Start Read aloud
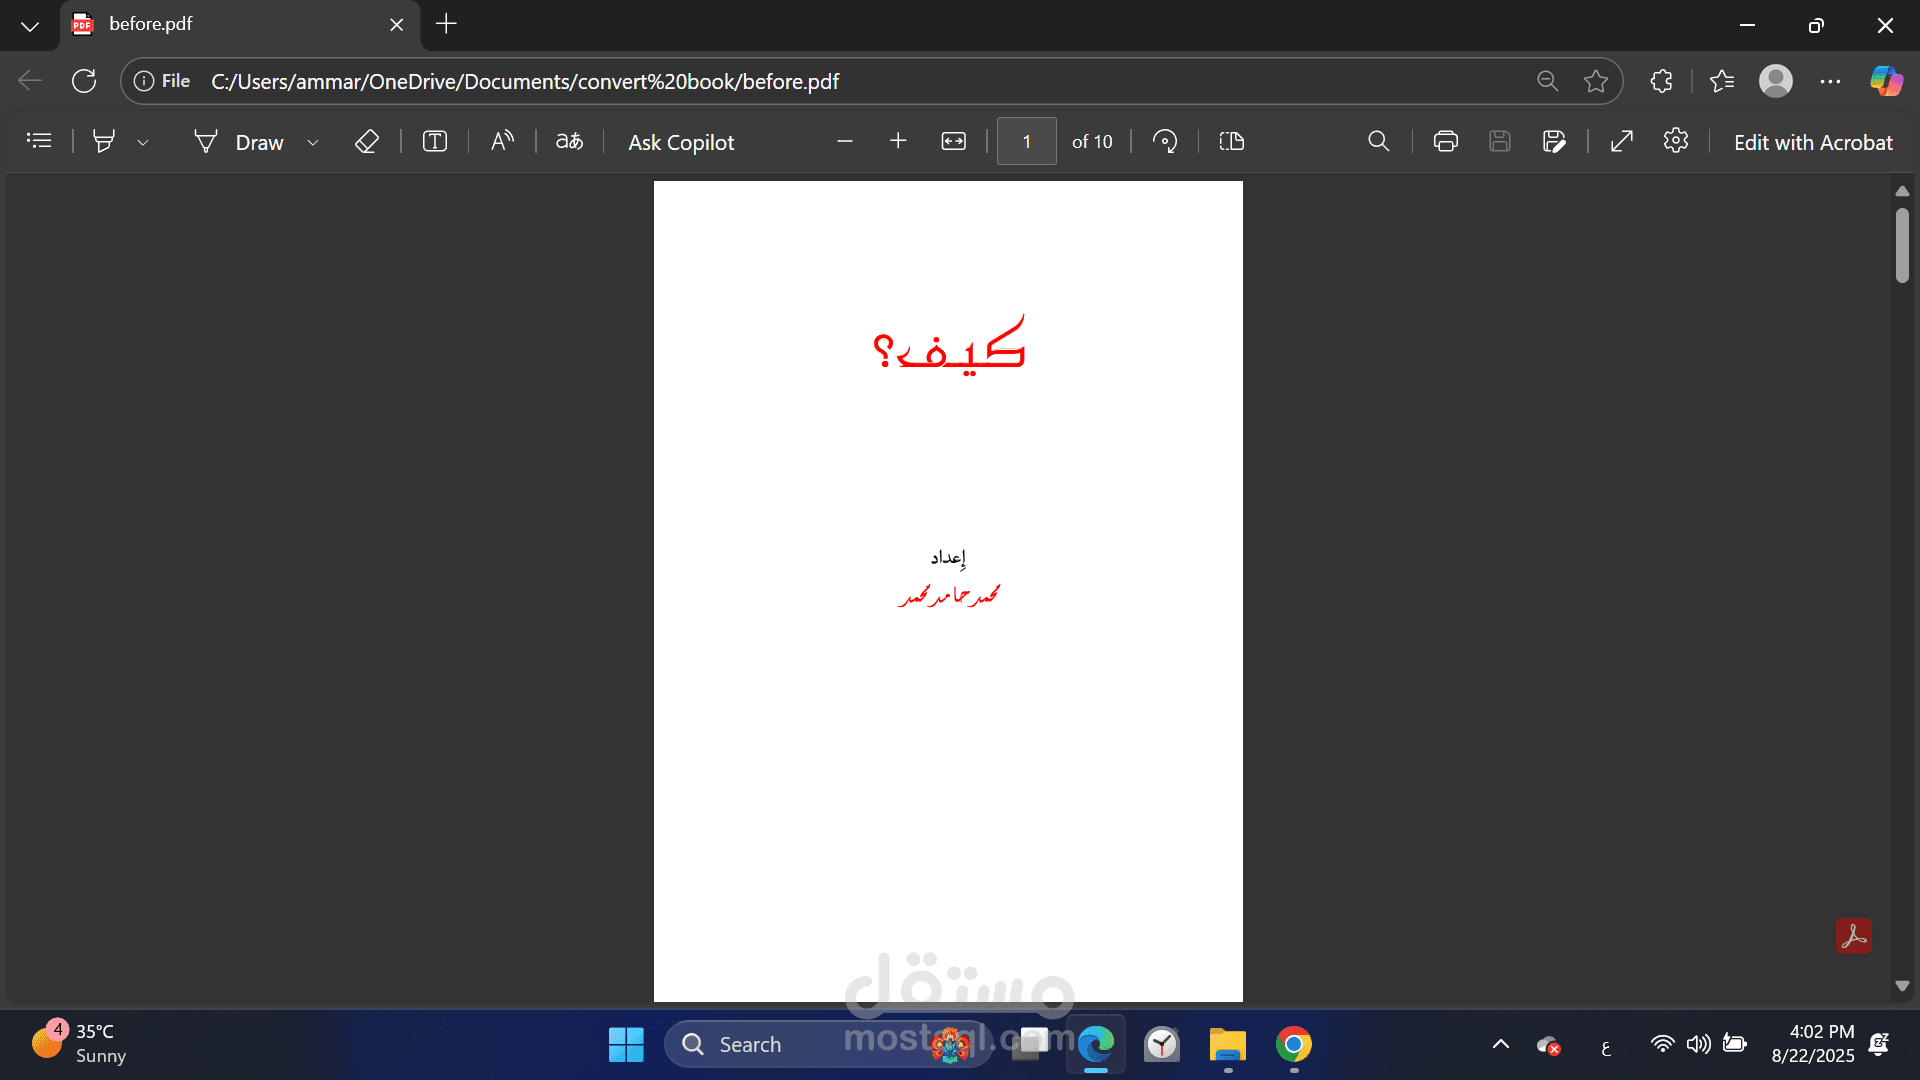 pos(502,141)
